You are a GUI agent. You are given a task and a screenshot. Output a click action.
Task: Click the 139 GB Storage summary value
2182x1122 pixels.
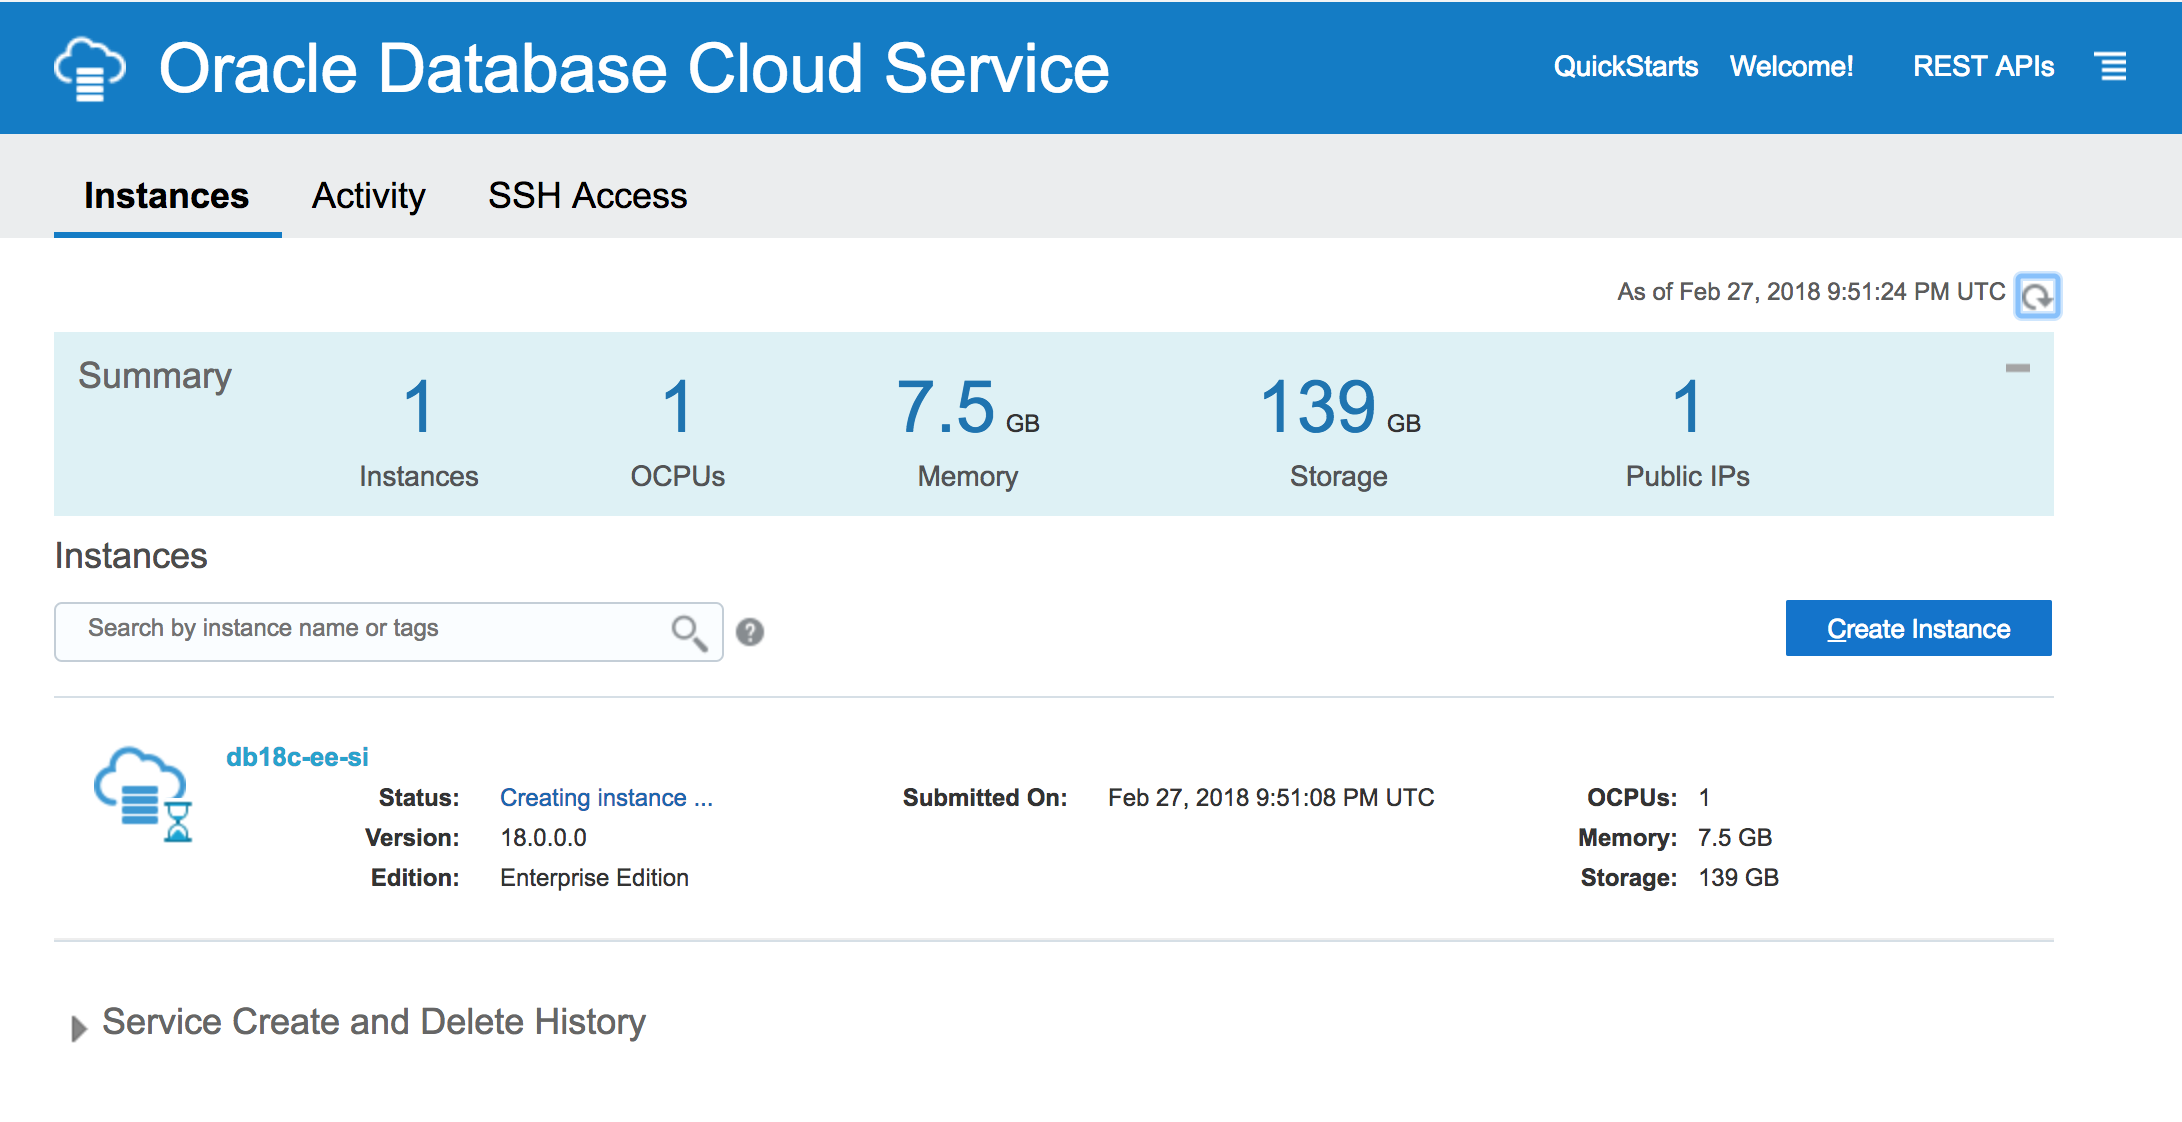[1339, 408]
